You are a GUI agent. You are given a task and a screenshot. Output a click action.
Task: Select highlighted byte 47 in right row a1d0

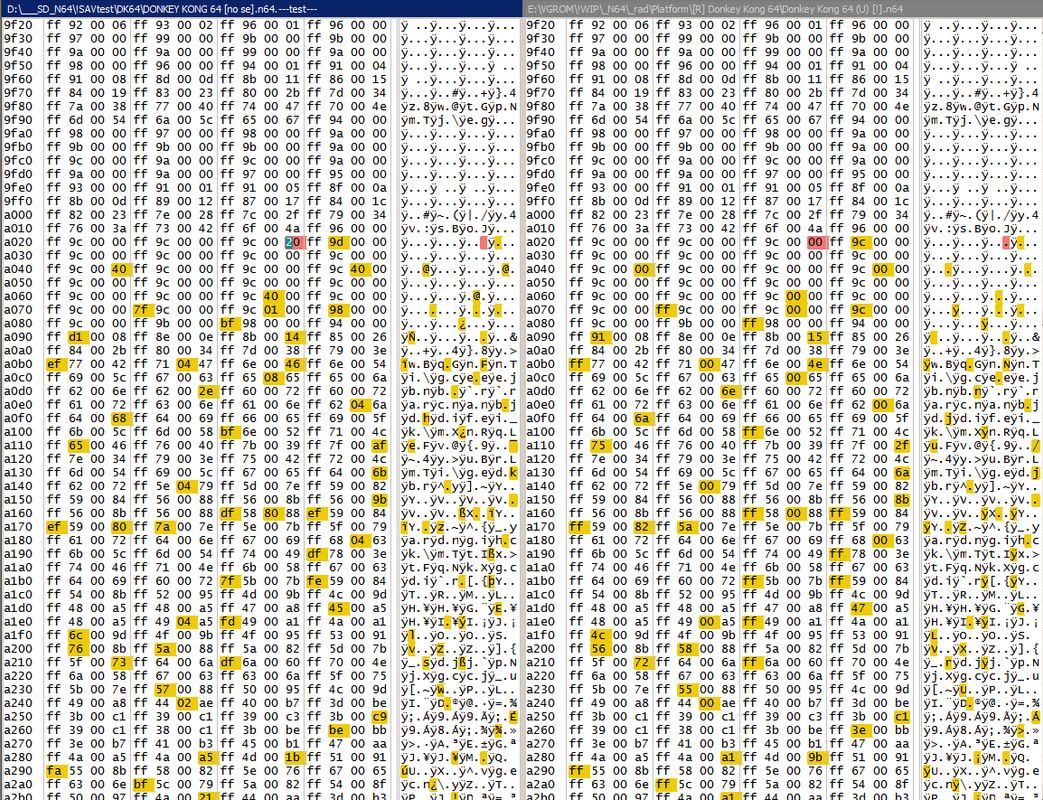859,608
